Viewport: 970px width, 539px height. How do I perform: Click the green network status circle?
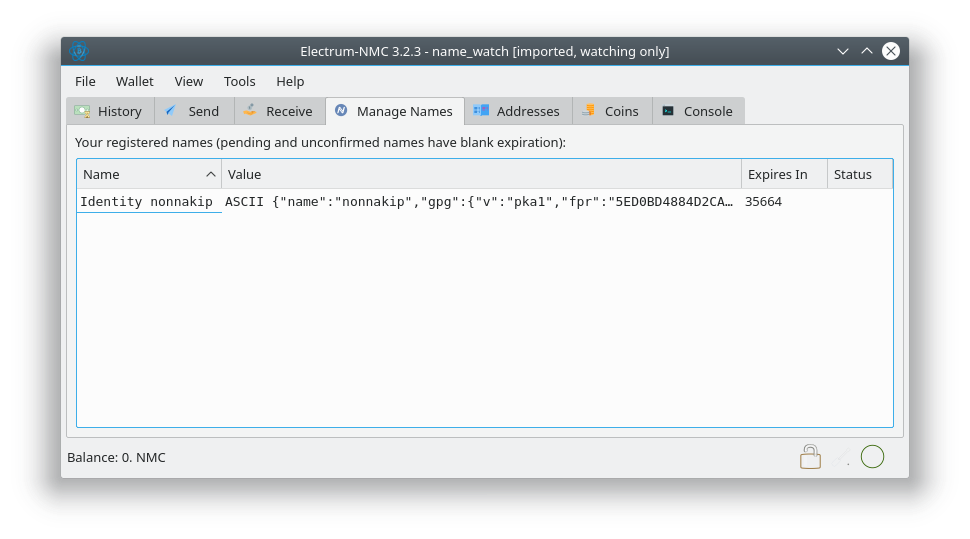coord(872,457)
